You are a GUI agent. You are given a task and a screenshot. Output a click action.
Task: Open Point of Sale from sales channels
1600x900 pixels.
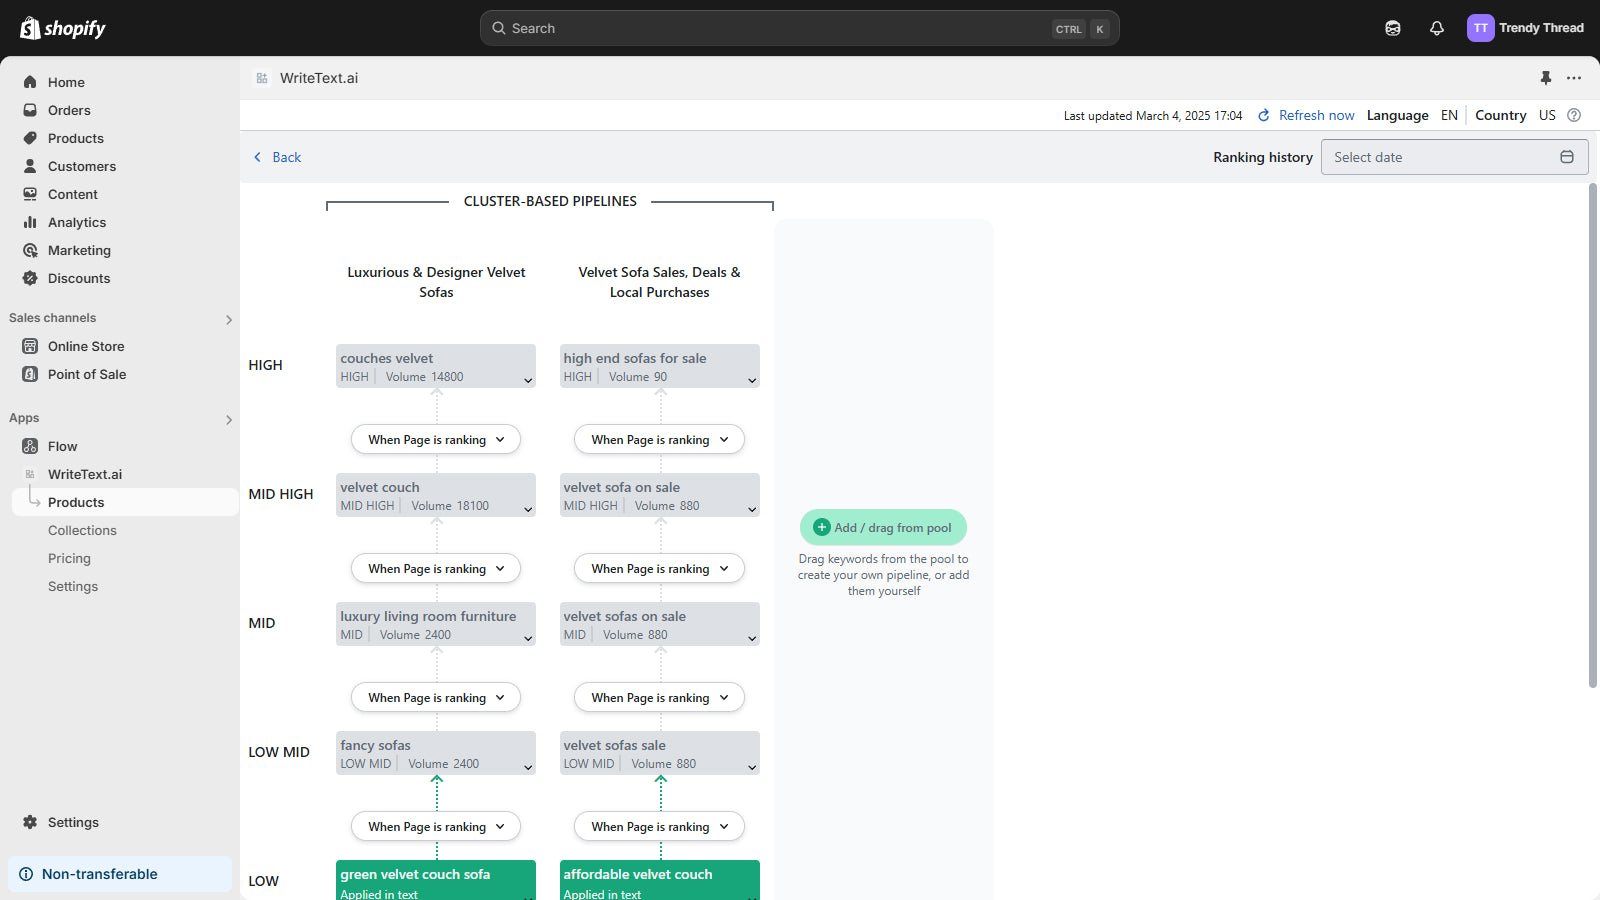click(87, 374)
